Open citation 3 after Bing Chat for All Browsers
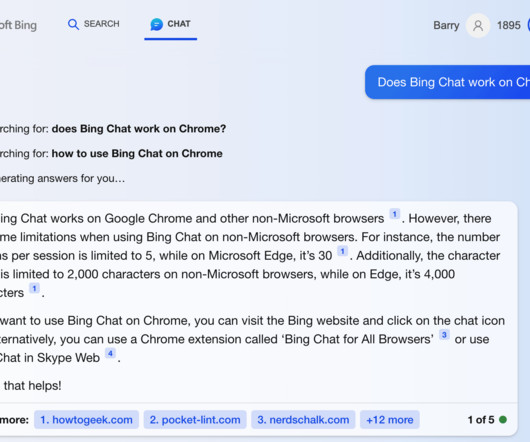 [x=444, y=335]
